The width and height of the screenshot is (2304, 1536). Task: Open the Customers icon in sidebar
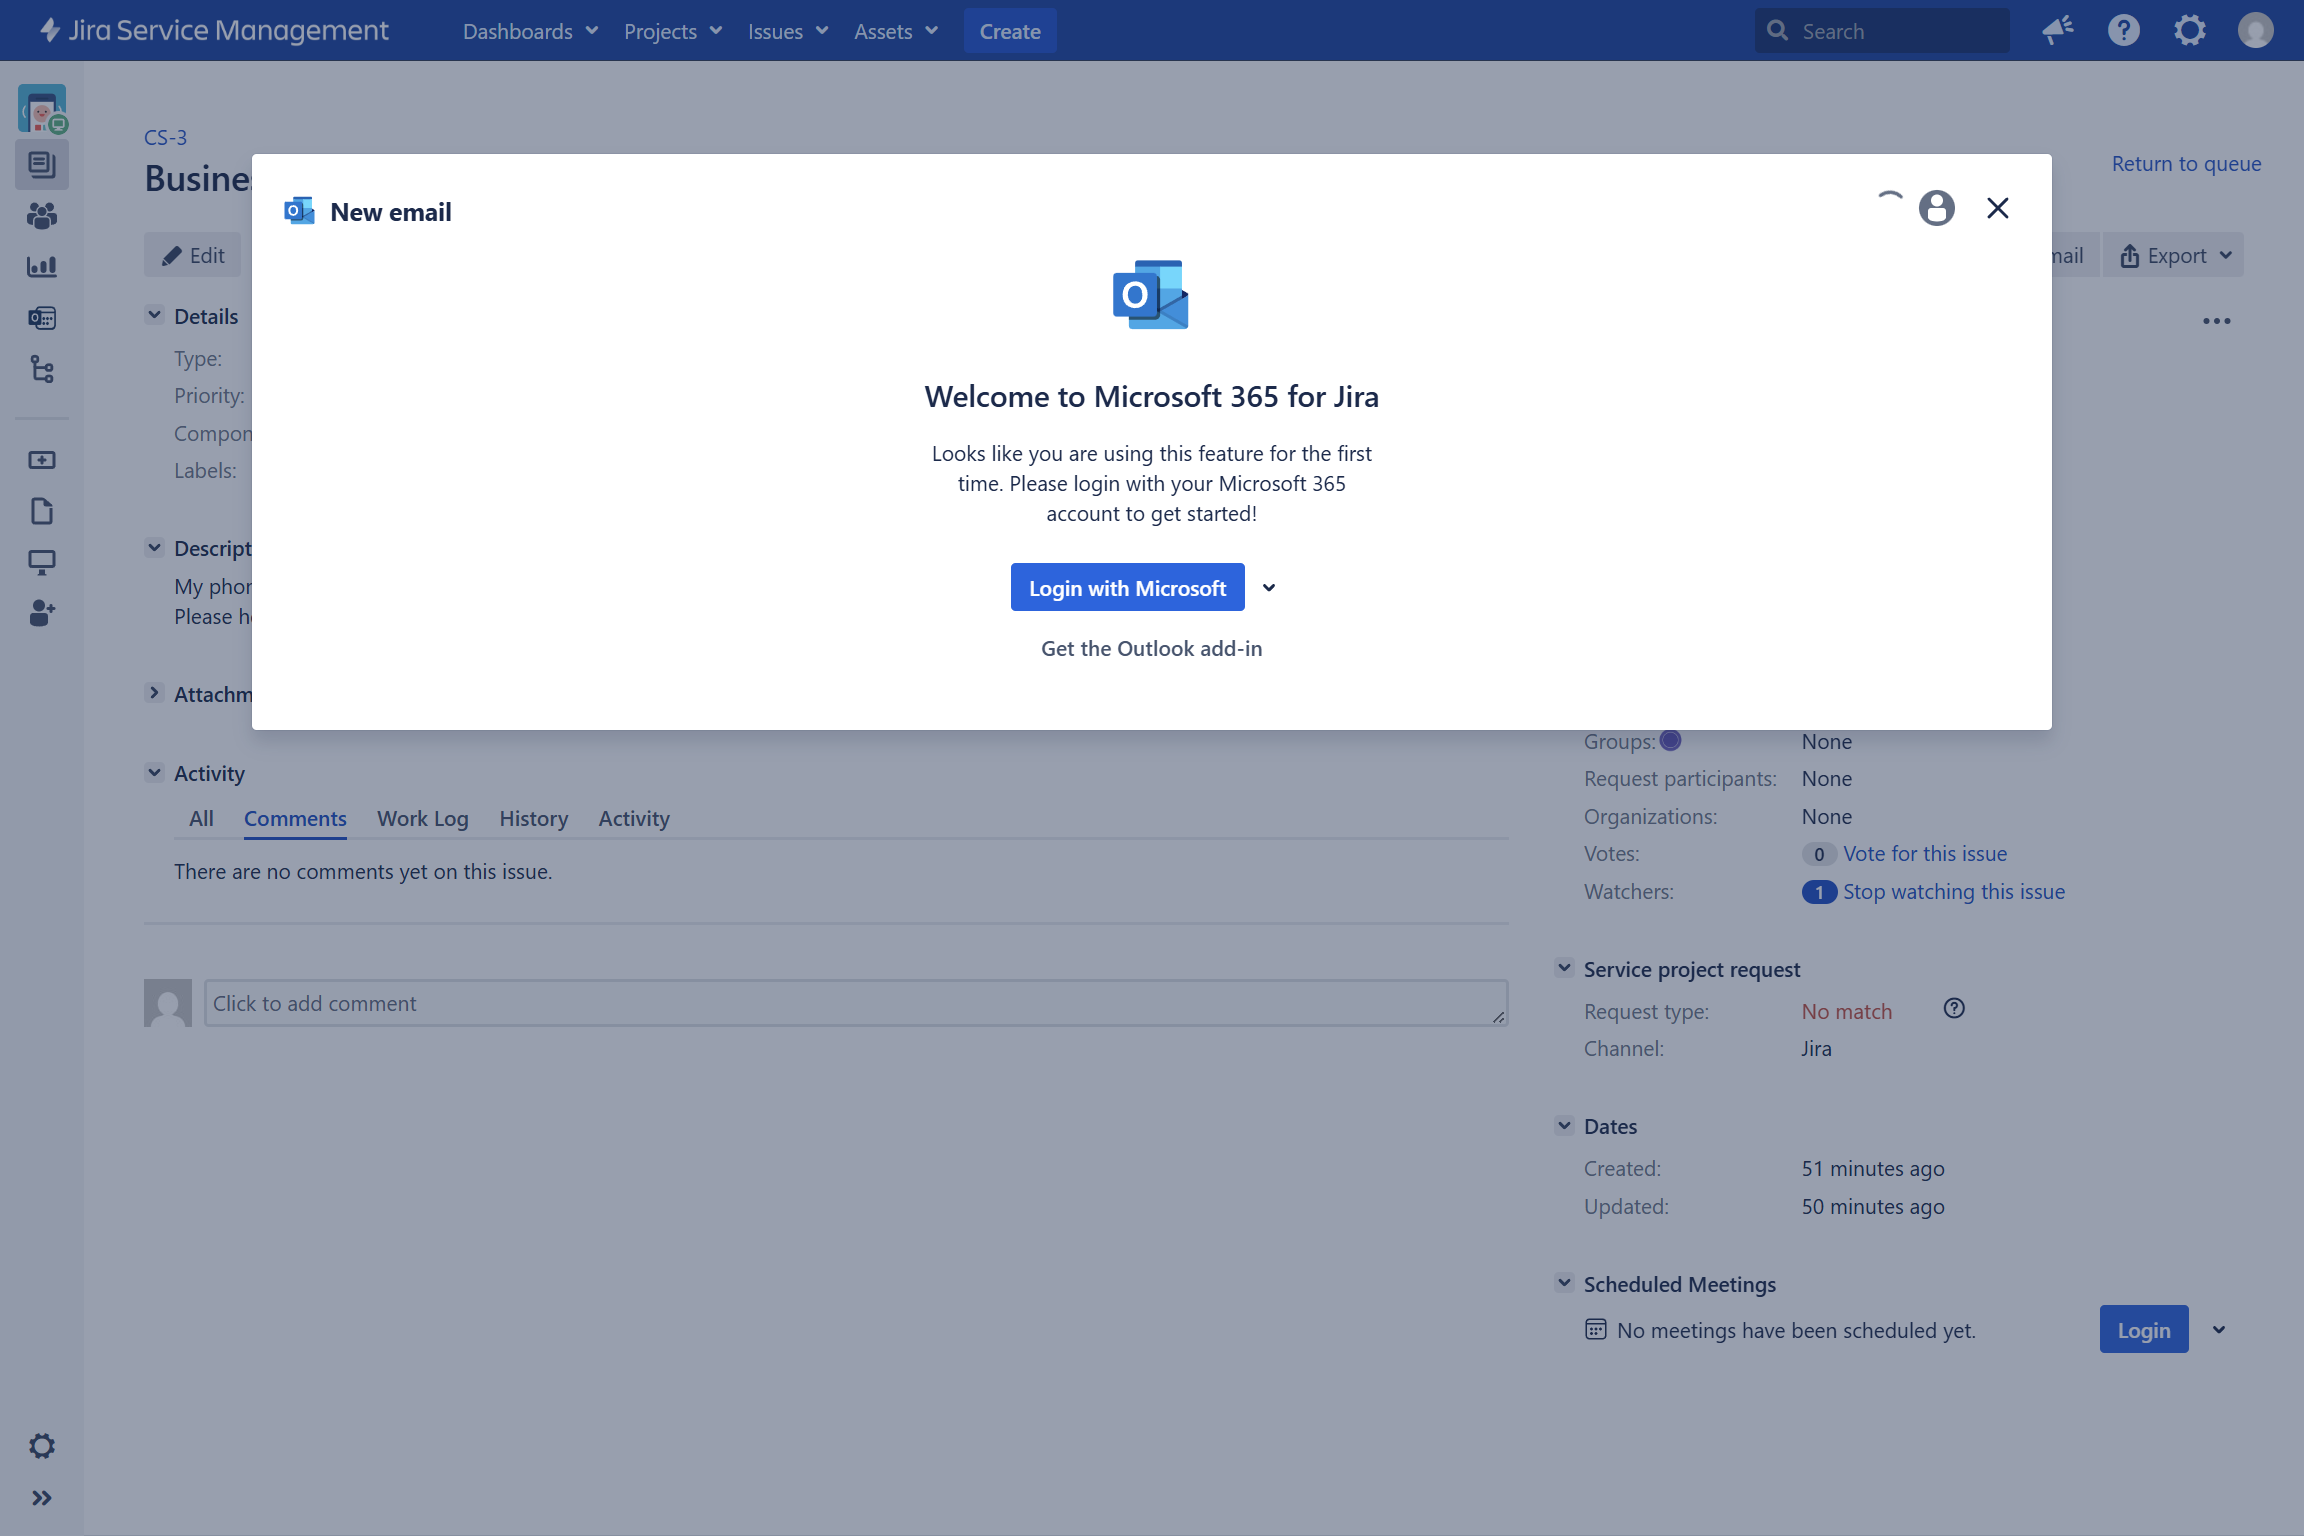41,215
